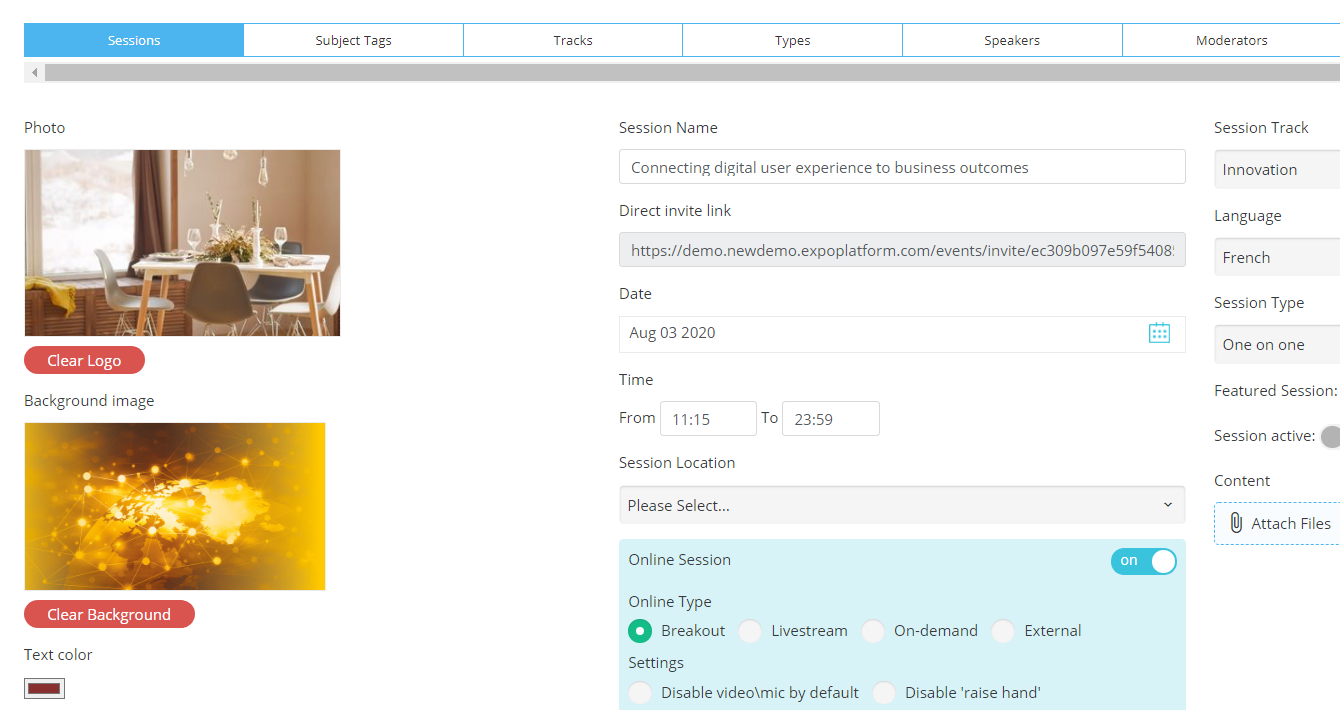Screen dimensions: 1340x710
Task: Toggle the Session active switch
Action: pos(1330,436)
